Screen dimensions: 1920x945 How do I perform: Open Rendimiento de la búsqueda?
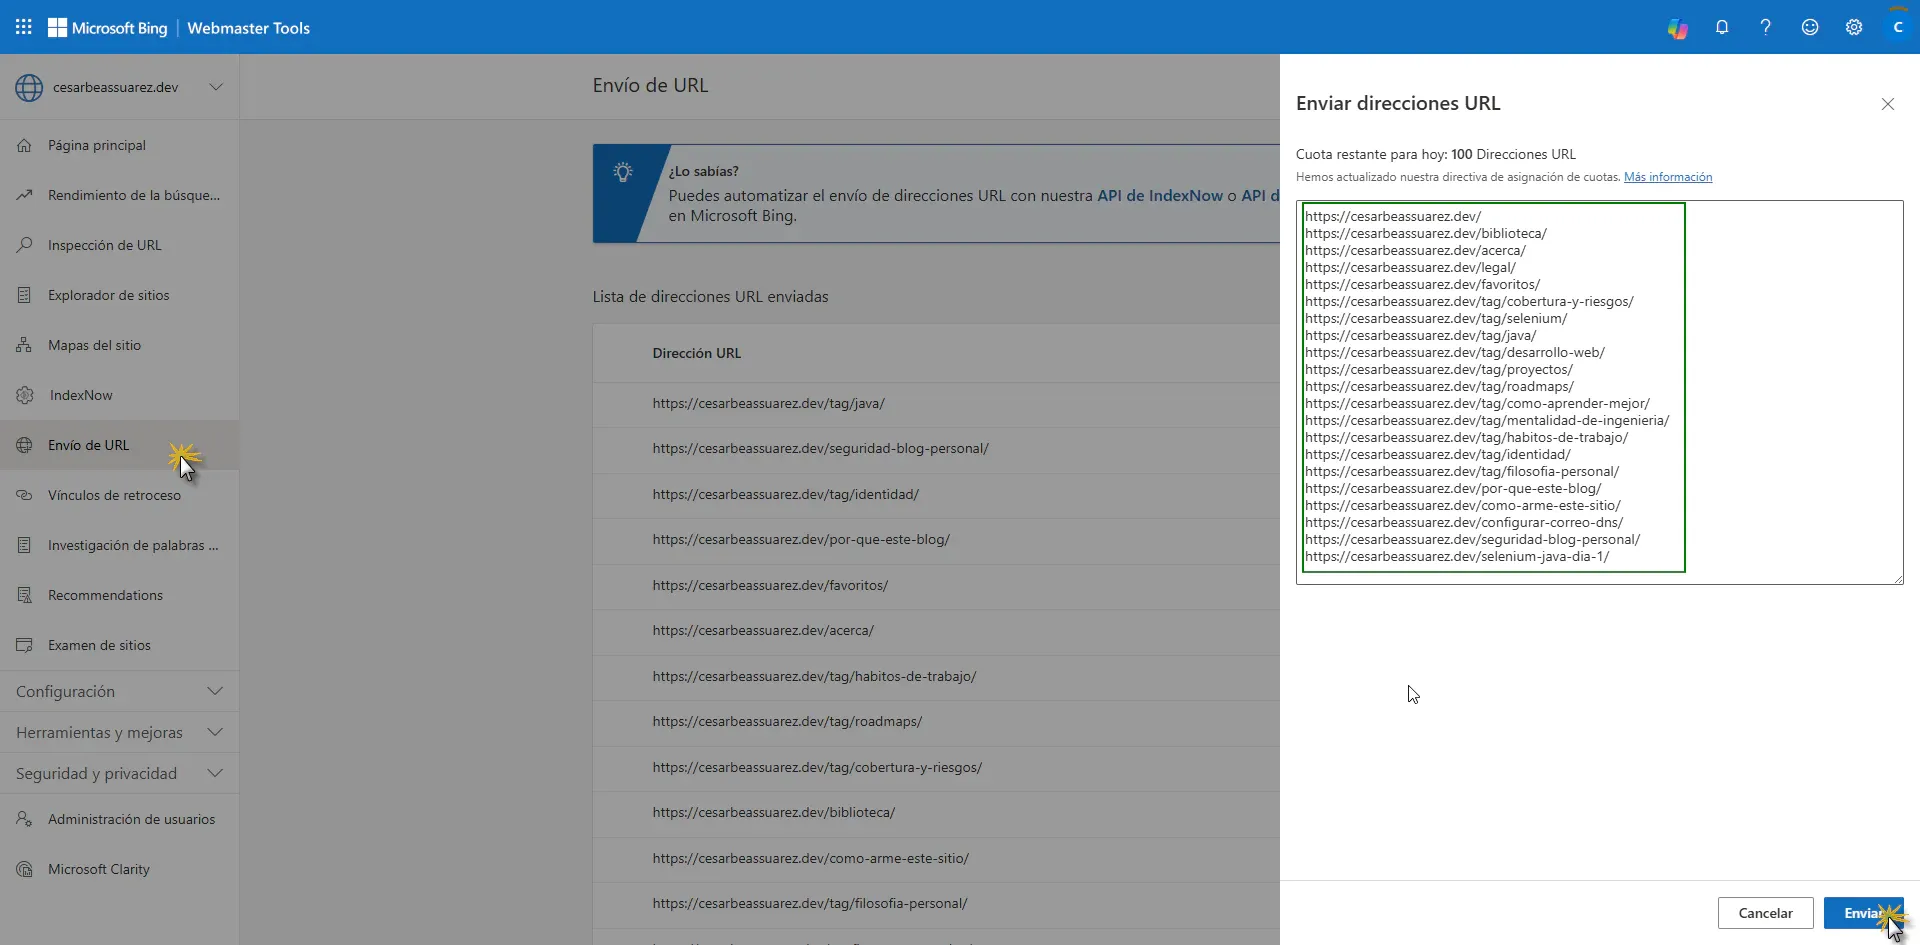(x=133, y=194)
